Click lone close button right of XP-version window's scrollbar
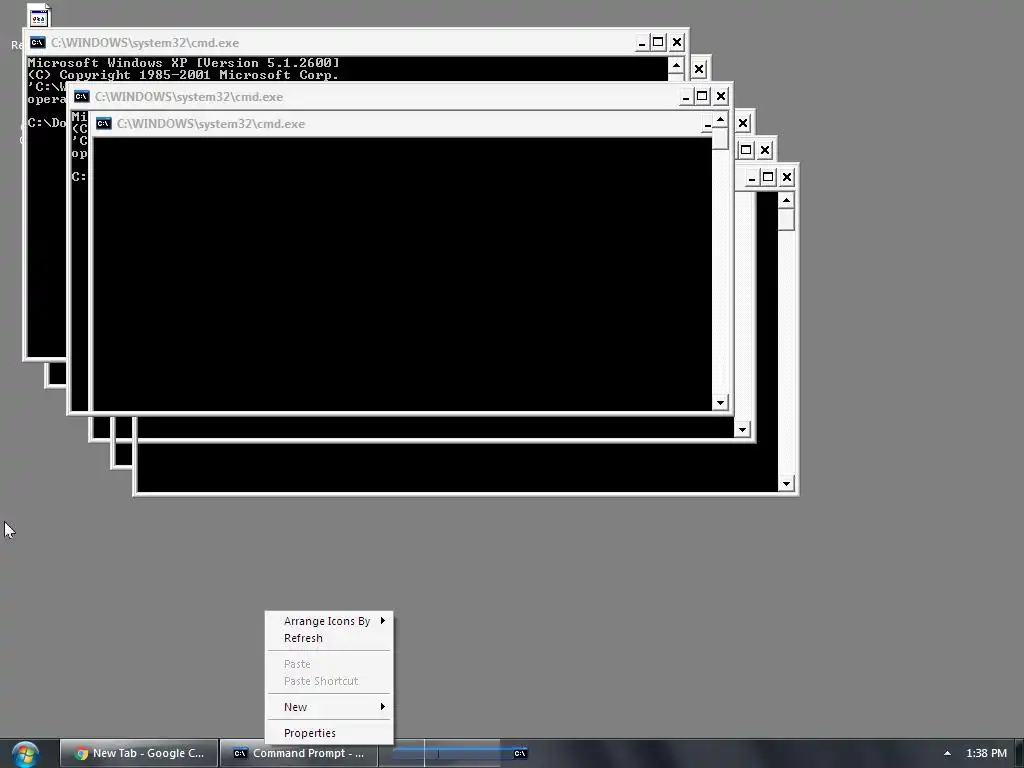Image resolution: width=1024 pixels, height=768 pixels. (x=699, y=69)
